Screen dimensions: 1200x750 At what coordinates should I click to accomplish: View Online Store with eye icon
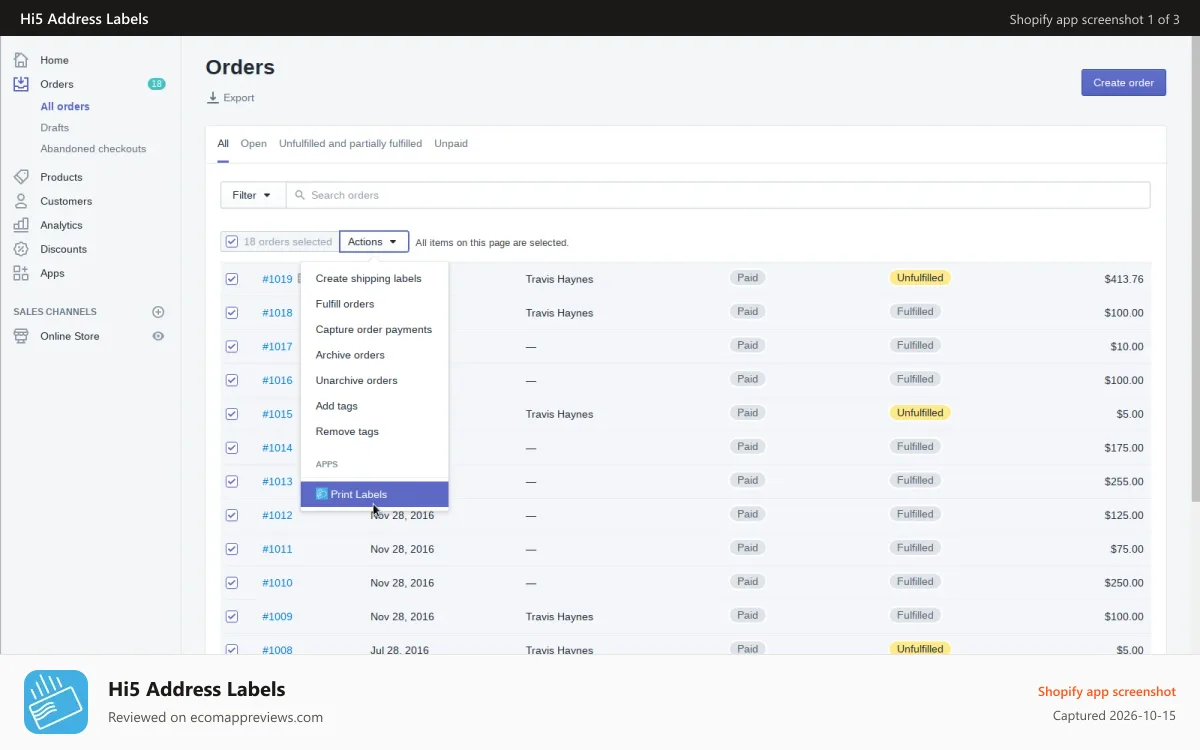coord(158,336)
